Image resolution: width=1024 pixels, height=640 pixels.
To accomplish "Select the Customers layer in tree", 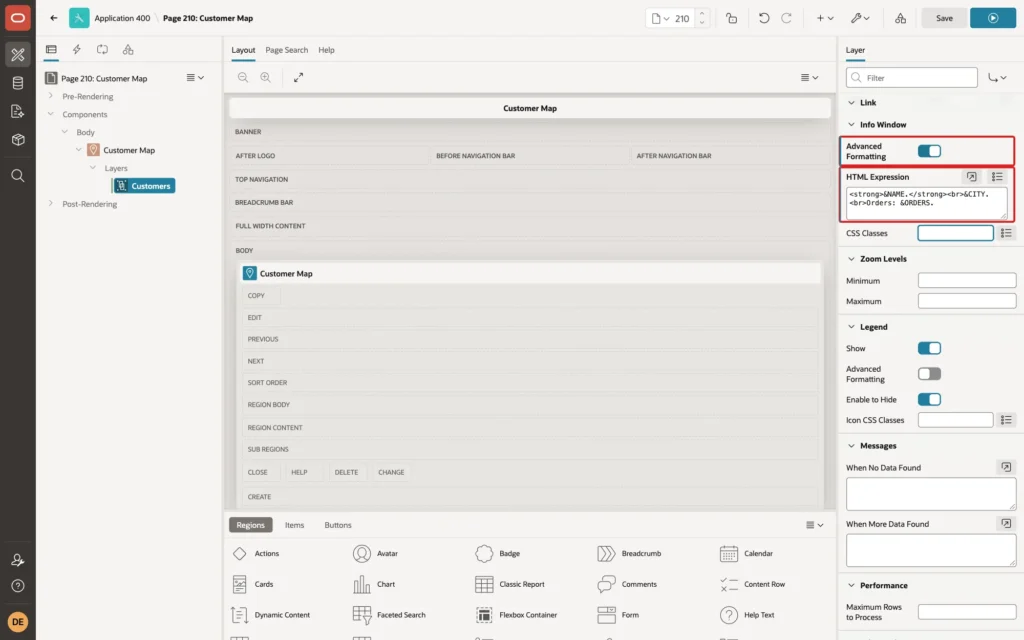I will coord(144,186).
